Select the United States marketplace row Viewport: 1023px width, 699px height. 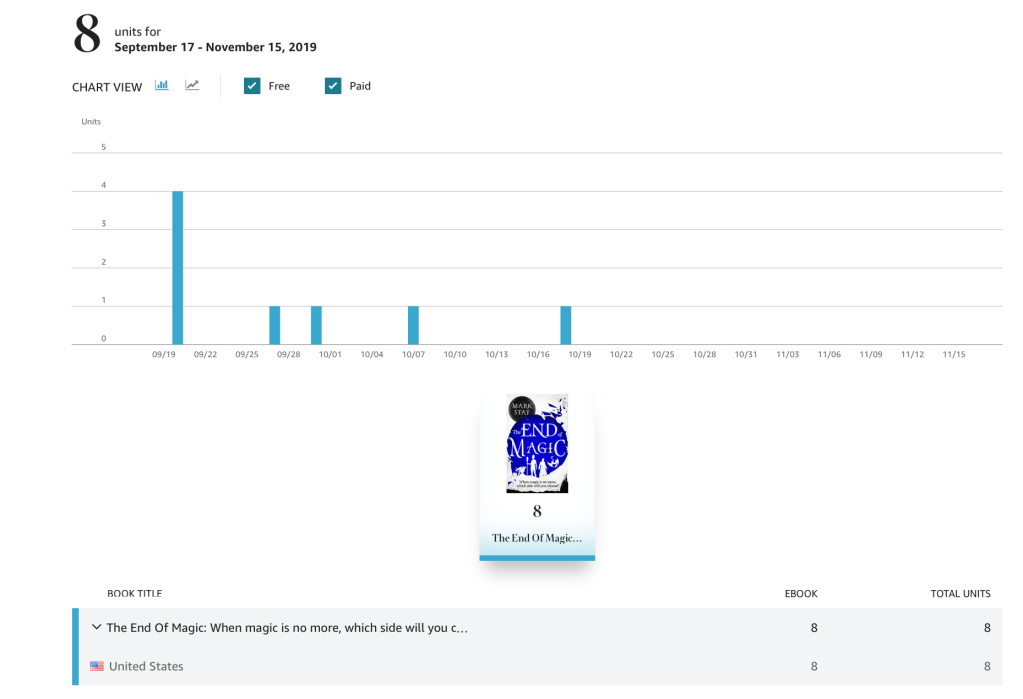pyautogui.click(x=146, y=666)
